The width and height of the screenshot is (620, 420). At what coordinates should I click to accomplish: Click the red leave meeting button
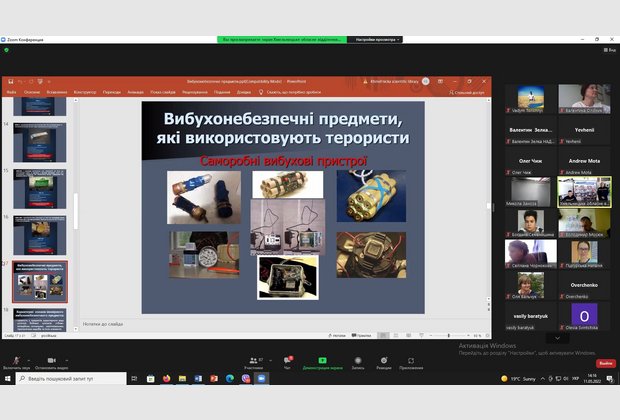click(x=606, y=363)
